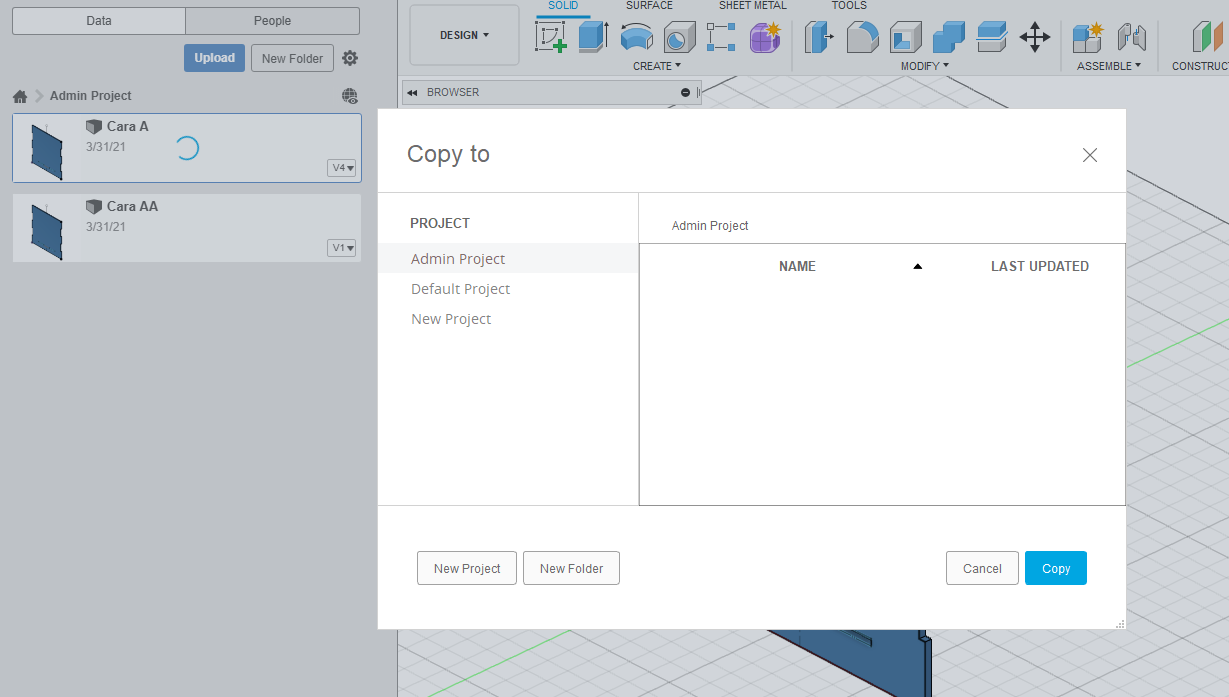1229x697 pixels.
Task: Switch to the People tab
Action: tap(273, 21)
